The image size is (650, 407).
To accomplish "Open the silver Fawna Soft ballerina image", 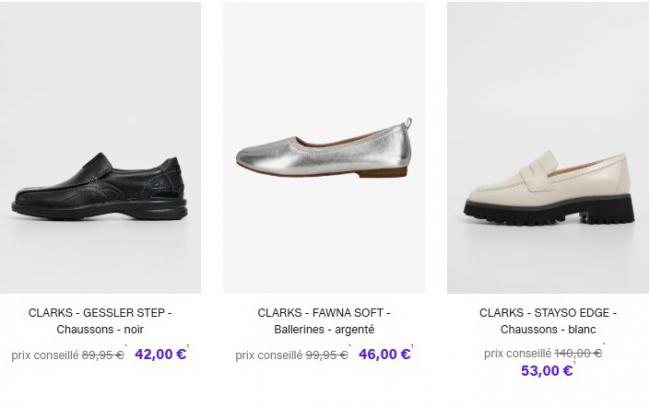I will [323, 147].
